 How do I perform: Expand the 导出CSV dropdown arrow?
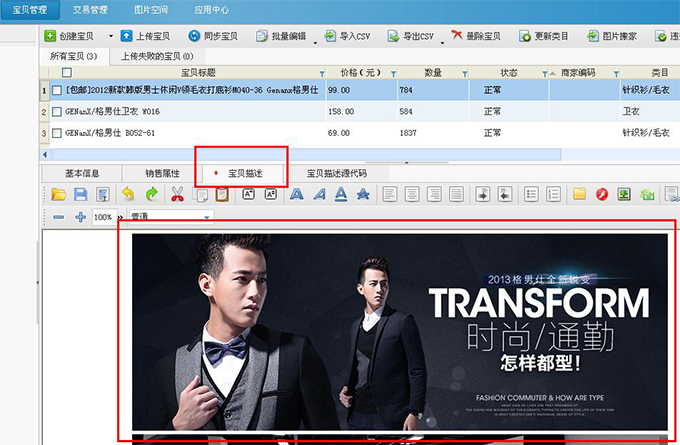(x=439, y=37)
